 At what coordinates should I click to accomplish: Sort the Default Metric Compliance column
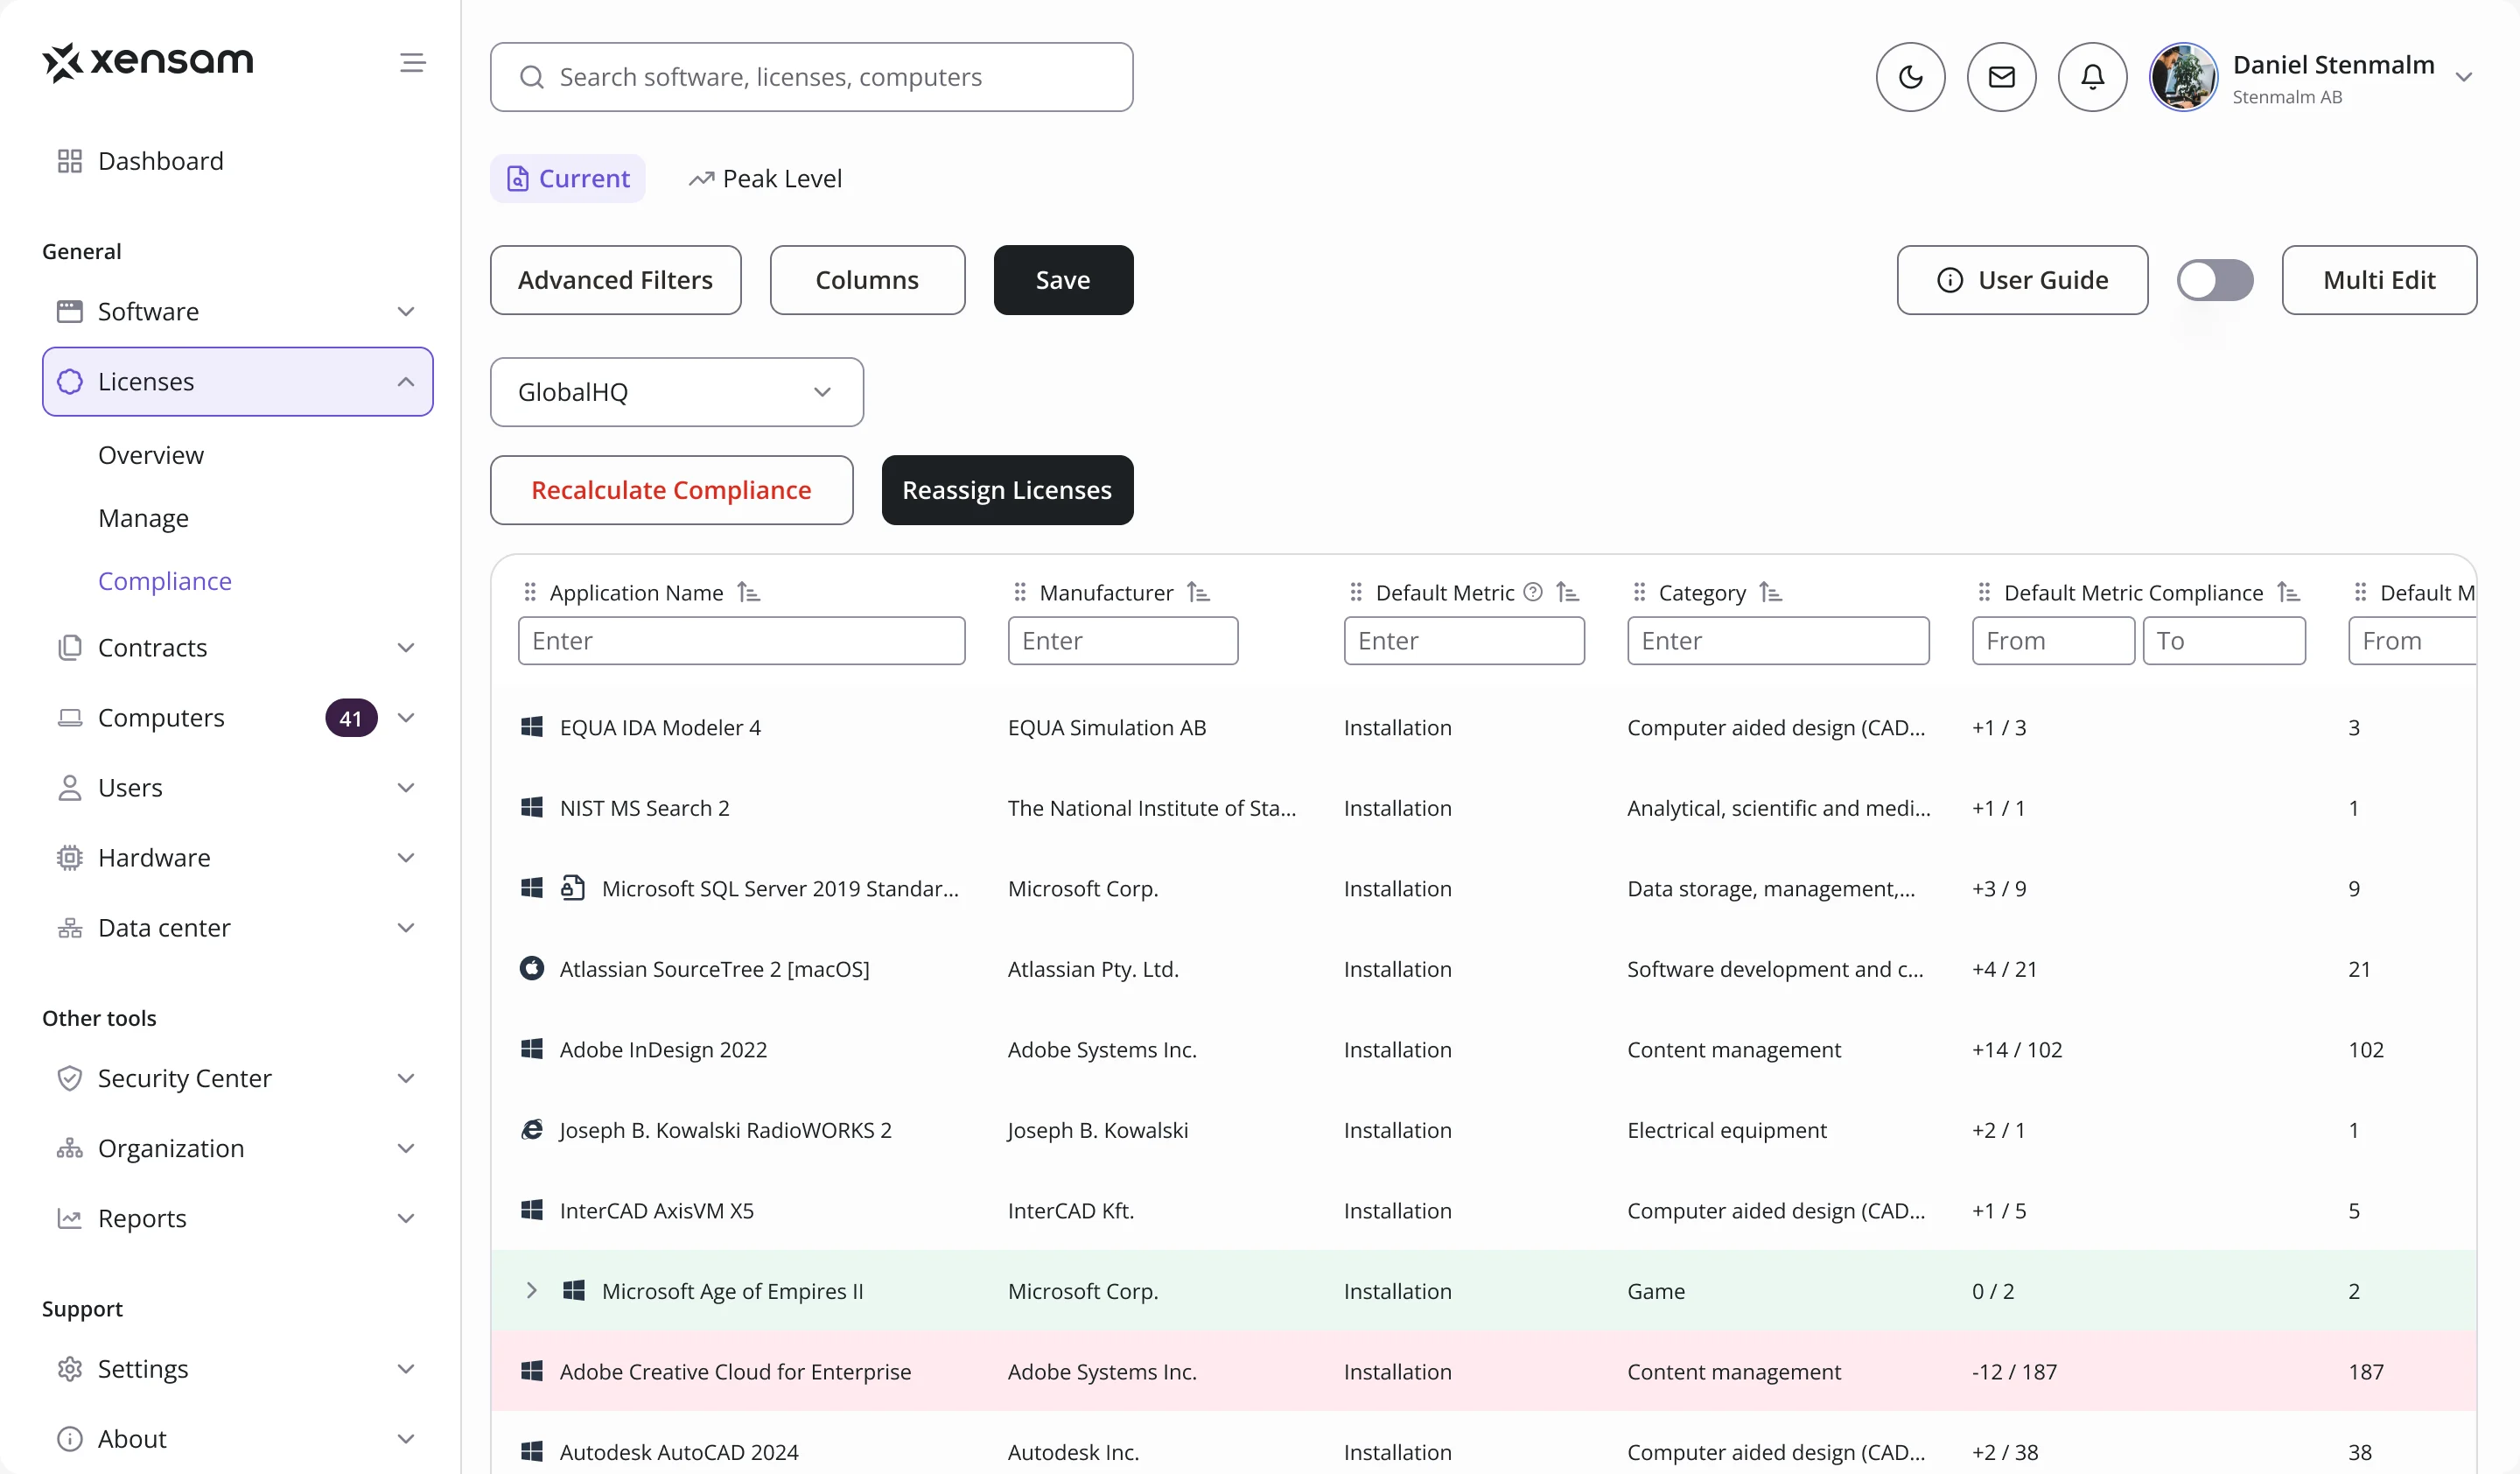coord(2288,592)
